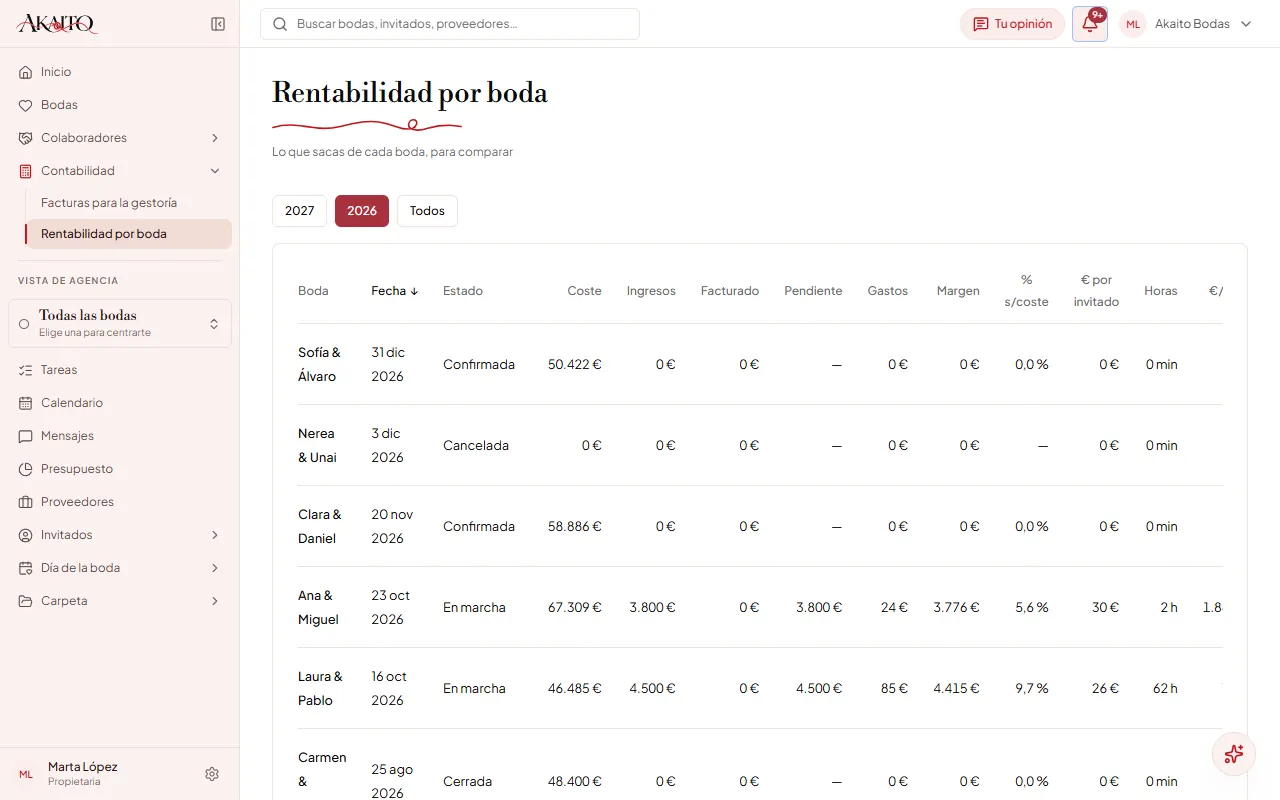This screenshot has height=800, width=1280.
Task: Select the 2026 year filter
Action: 362,211
